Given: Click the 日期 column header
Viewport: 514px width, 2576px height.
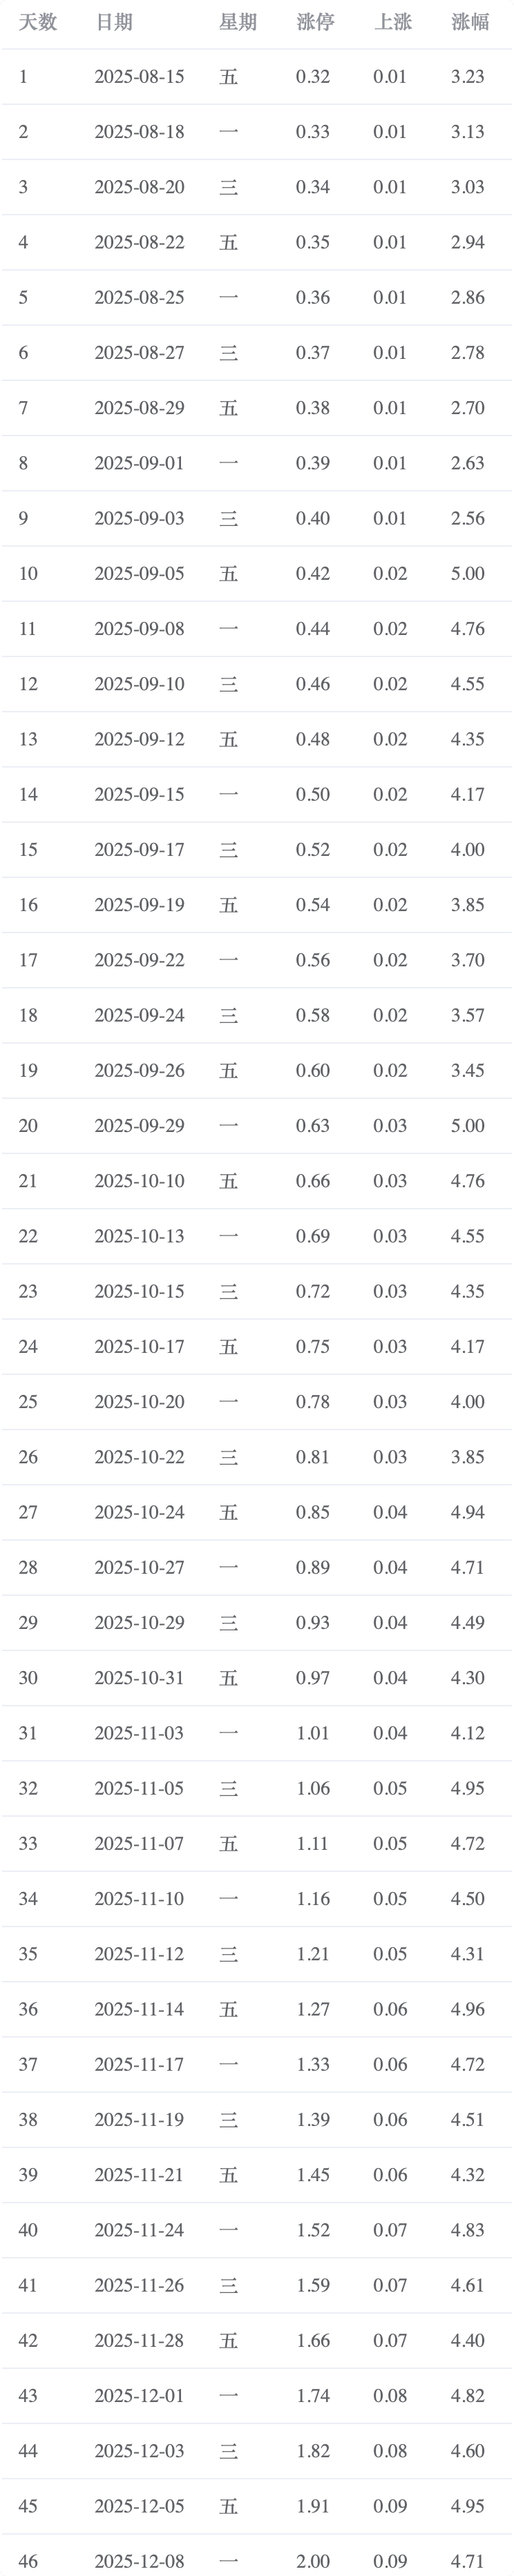Looking at the screenshot, I should coord(114,22).
